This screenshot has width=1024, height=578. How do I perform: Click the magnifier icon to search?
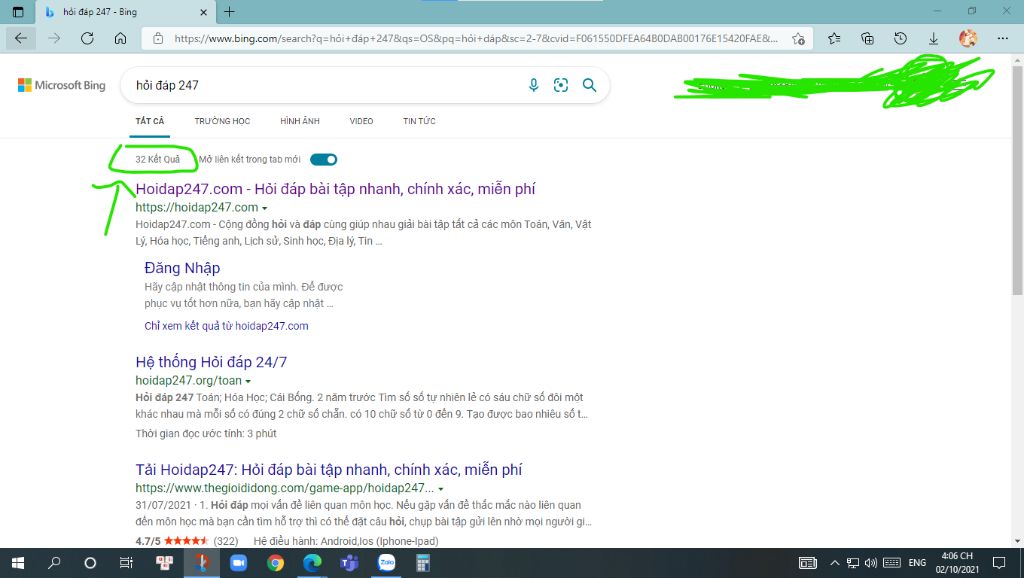point(590,85)
